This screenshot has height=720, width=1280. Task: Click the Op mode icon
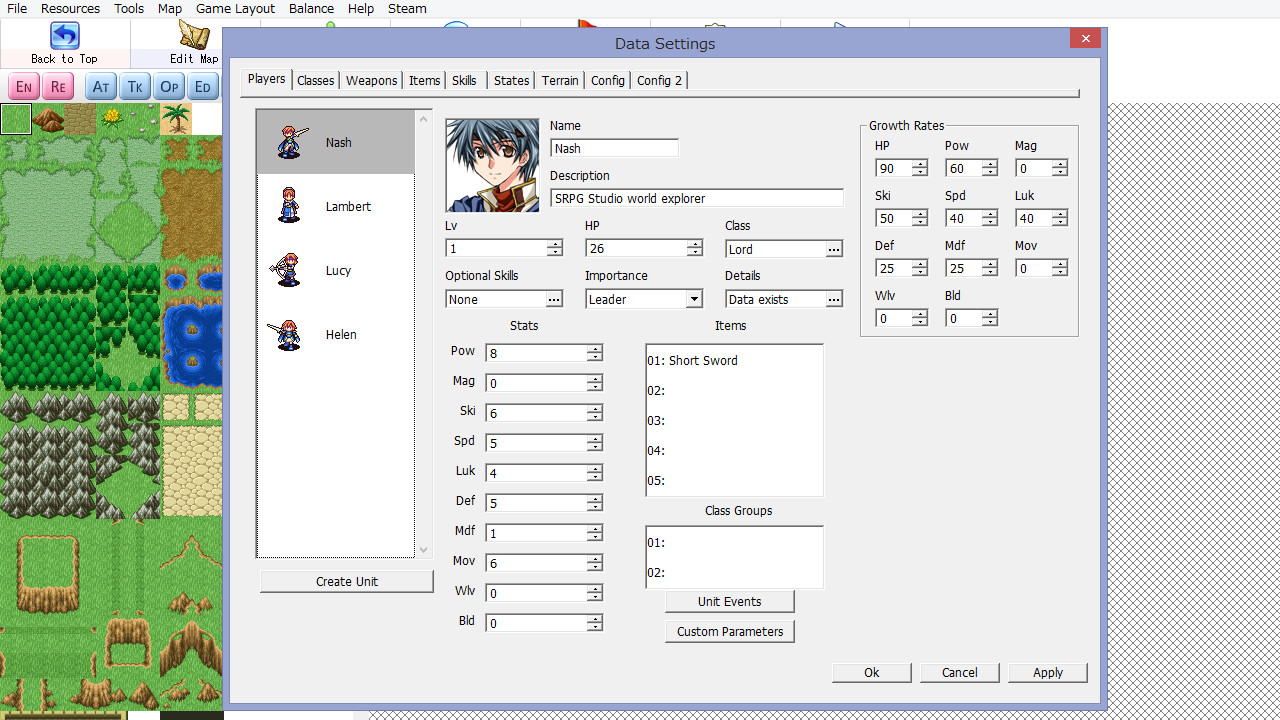pyautogui.click(x=168, y=86)
